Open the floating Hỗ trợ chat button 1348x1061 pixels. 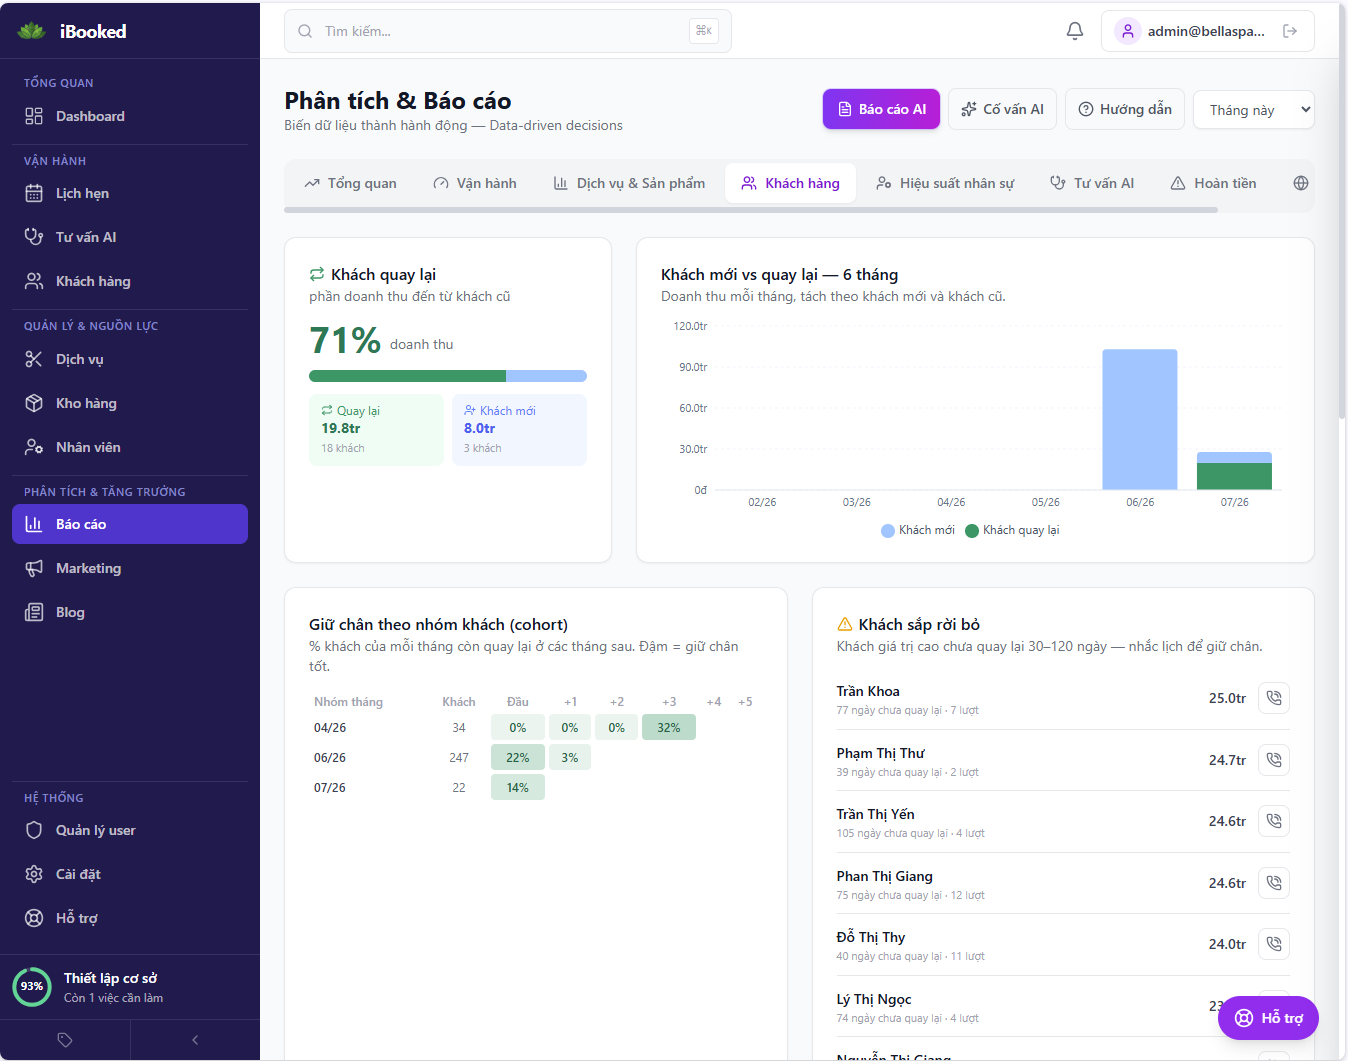coord(1268,1018)
